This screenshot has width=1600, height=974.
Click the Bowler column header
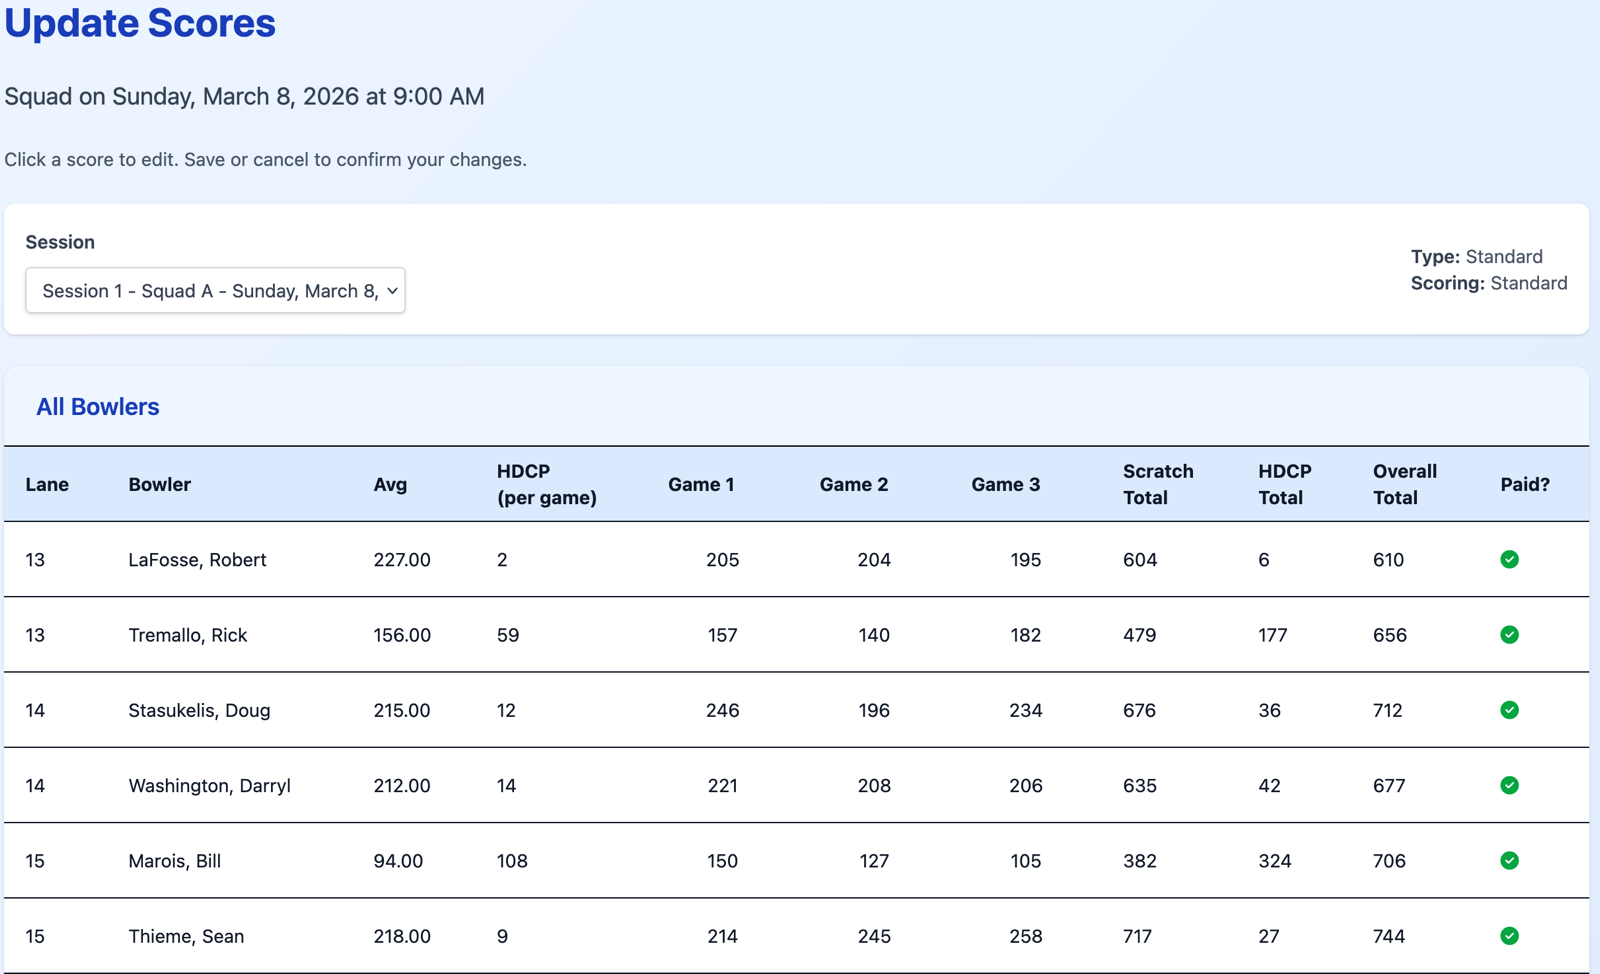(159, 484)
